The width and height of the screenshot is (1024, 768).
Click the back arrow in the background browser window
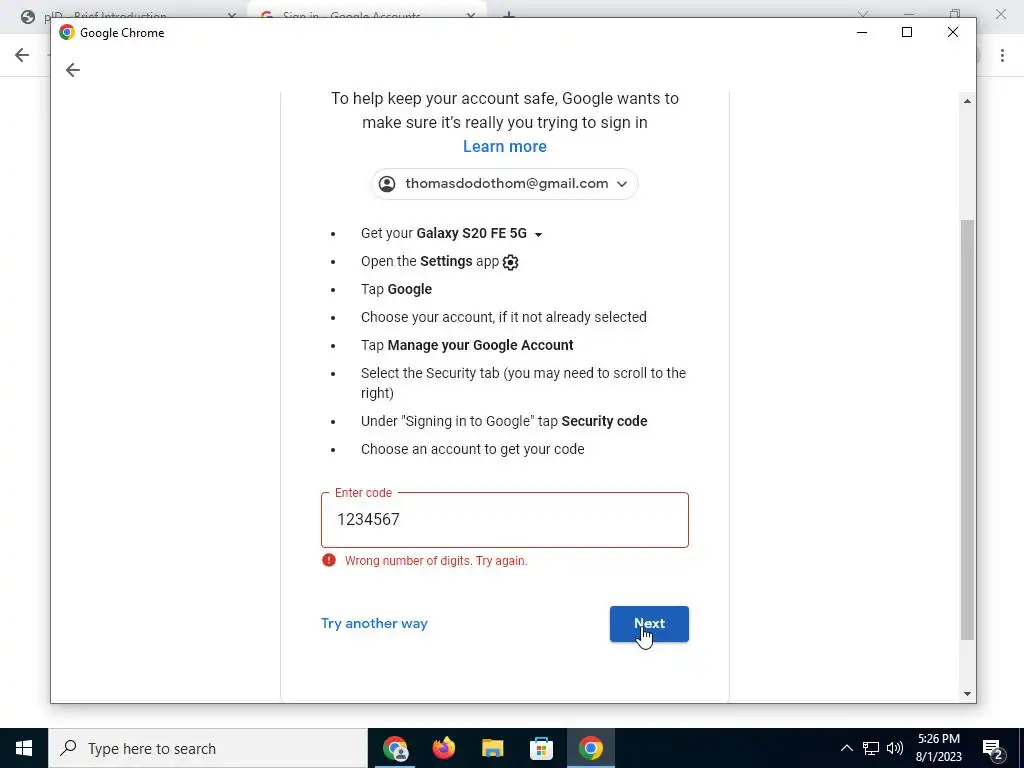coord(22,55)
